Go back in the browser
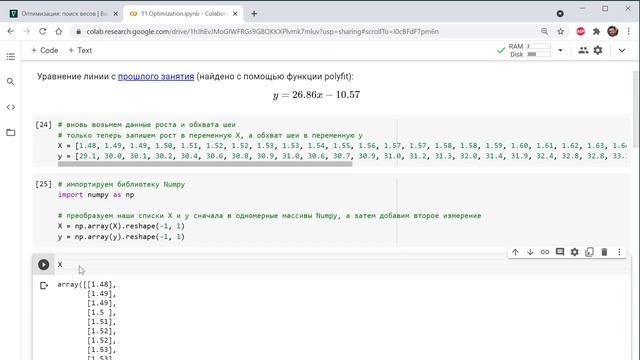640x360 pixels. (x=11, y=31)
